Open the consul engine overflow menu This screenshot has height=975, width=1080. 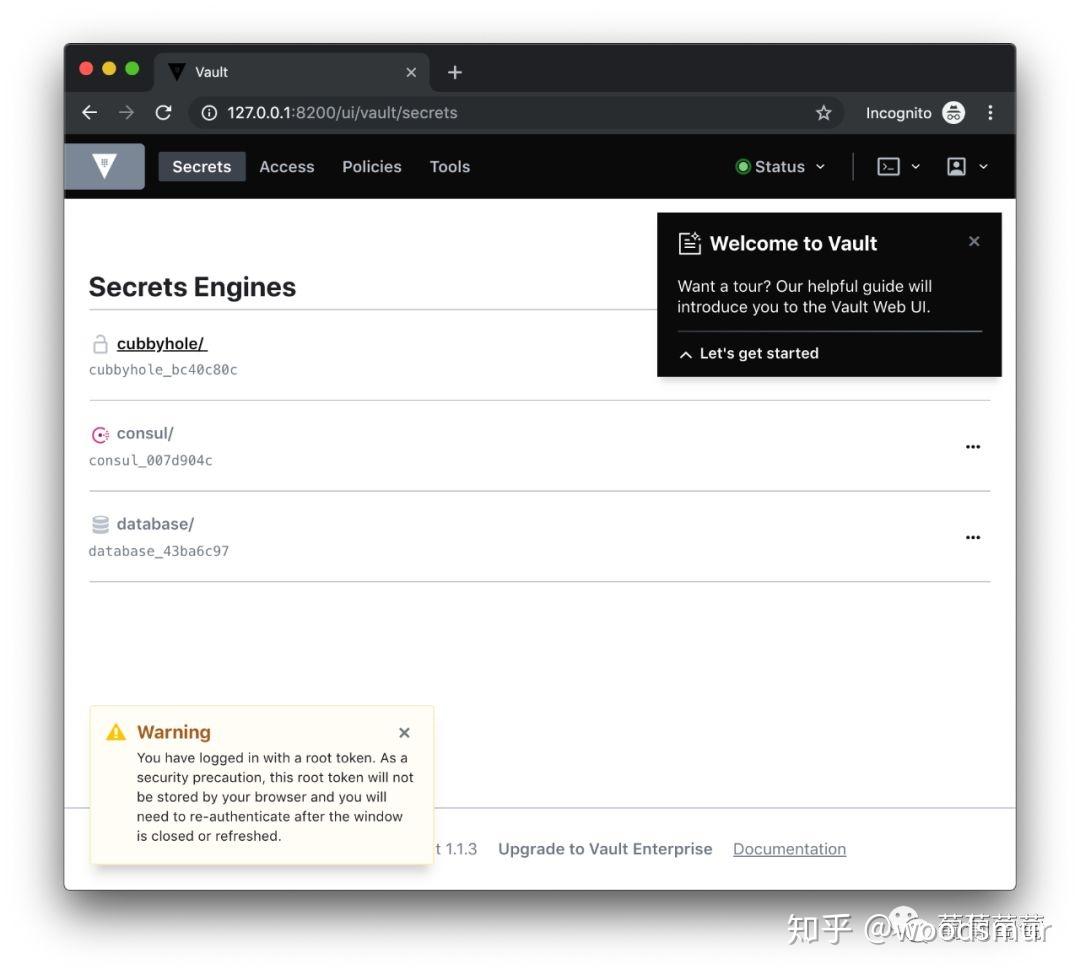pos(972,447)
